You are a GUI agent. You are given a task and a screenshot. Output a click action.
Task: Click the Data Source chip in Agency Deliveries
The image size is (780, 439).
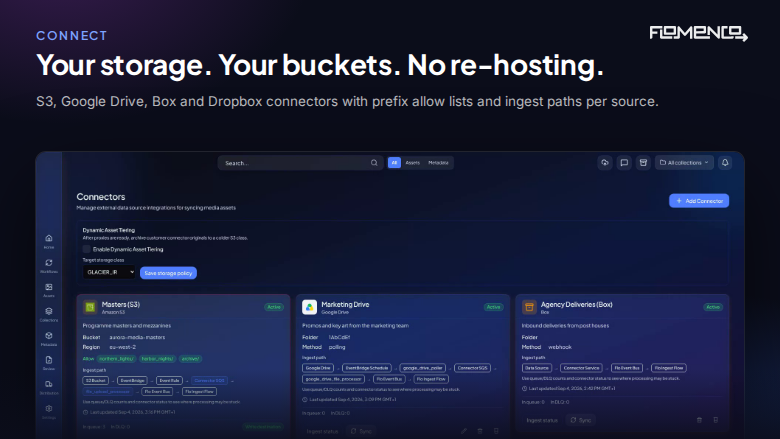537,368
